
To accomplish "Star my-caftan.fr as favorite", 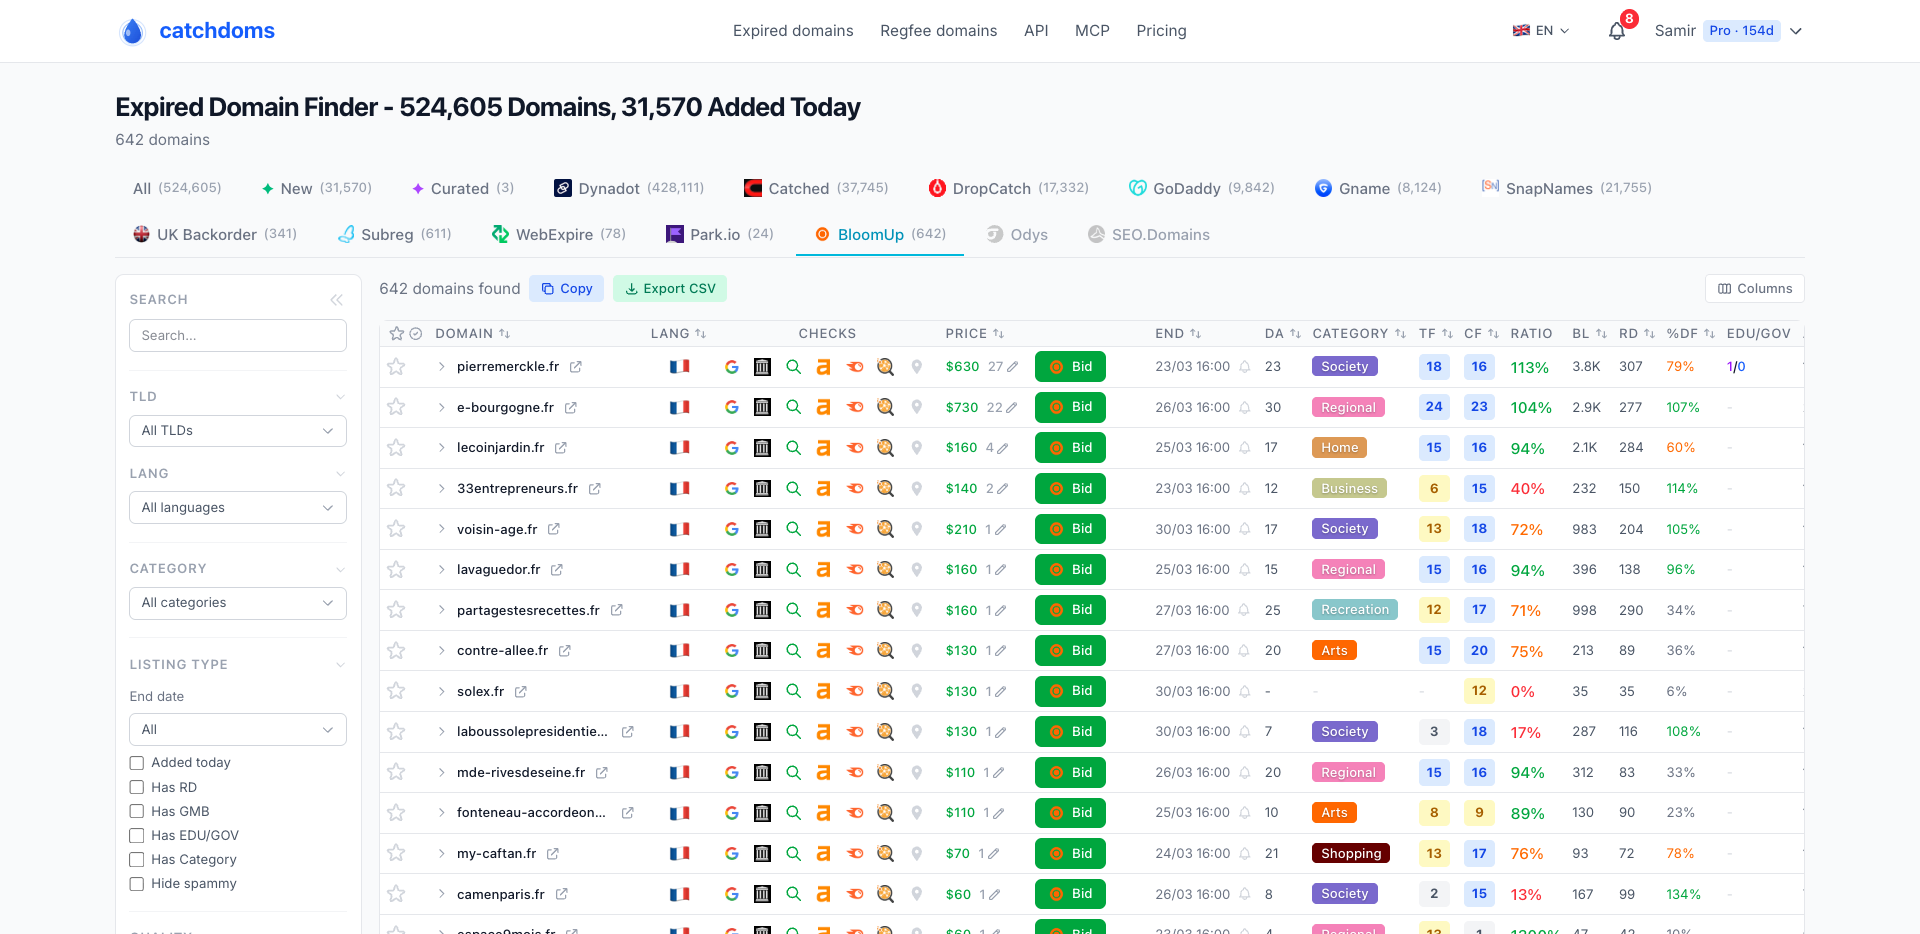I will point(397,854).
